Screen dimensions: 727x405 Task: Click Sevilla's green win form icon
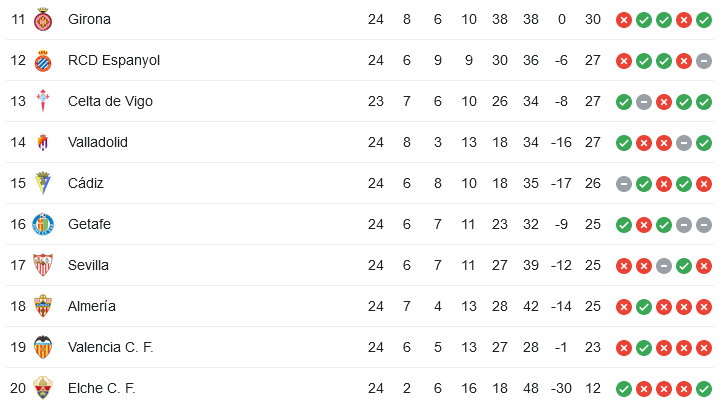[x=684, y=266]
